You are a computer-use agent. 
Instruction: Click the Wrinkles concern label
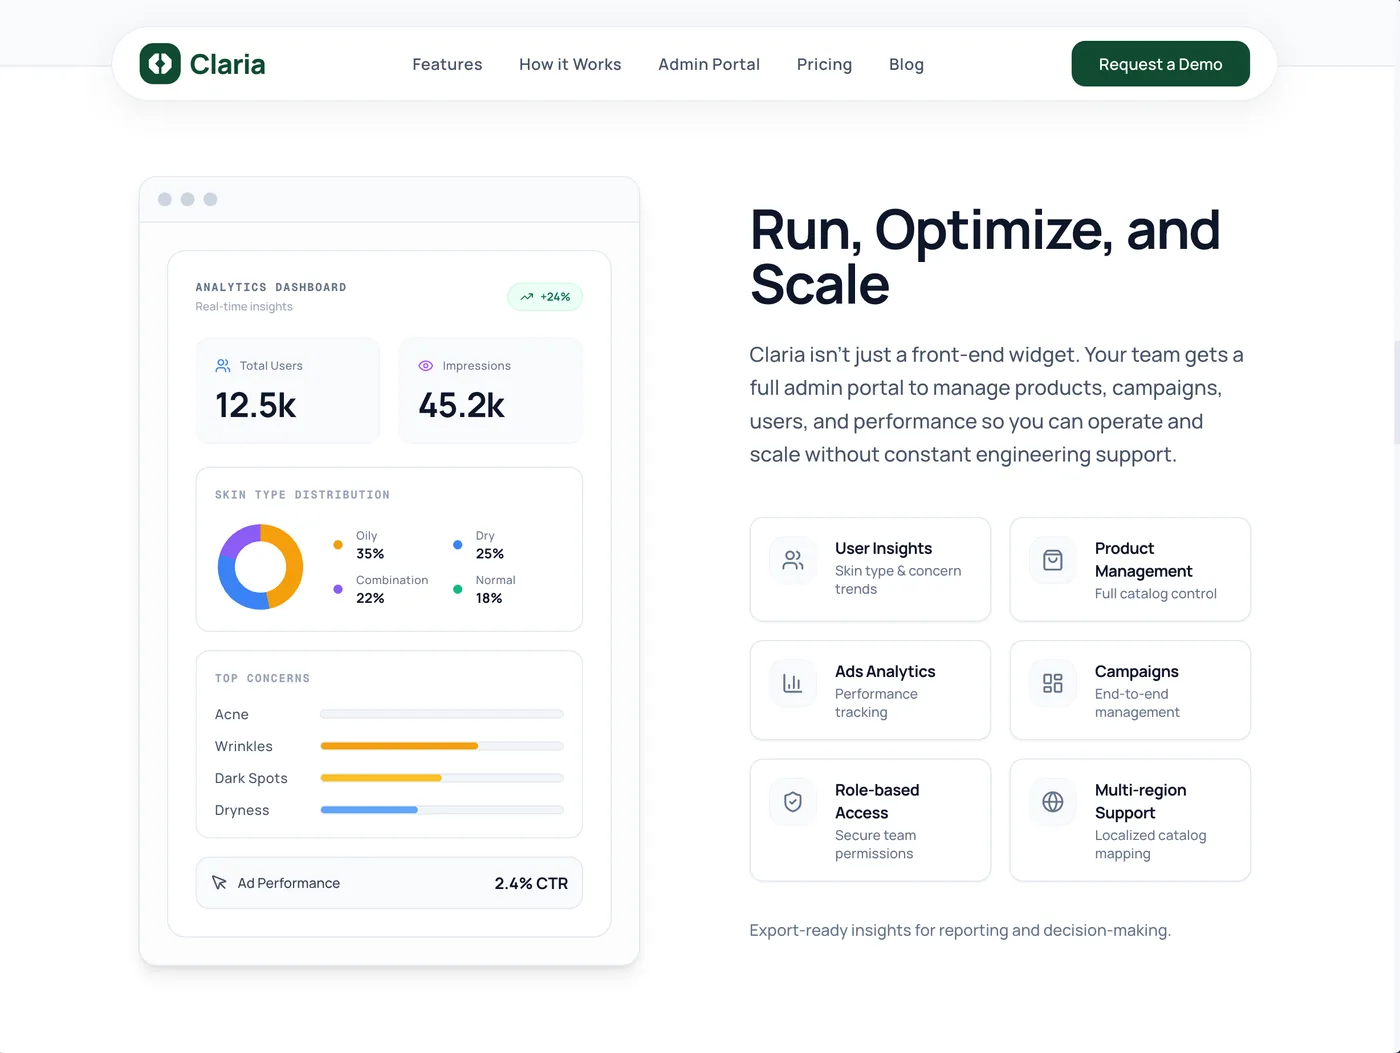click(243, 746)
